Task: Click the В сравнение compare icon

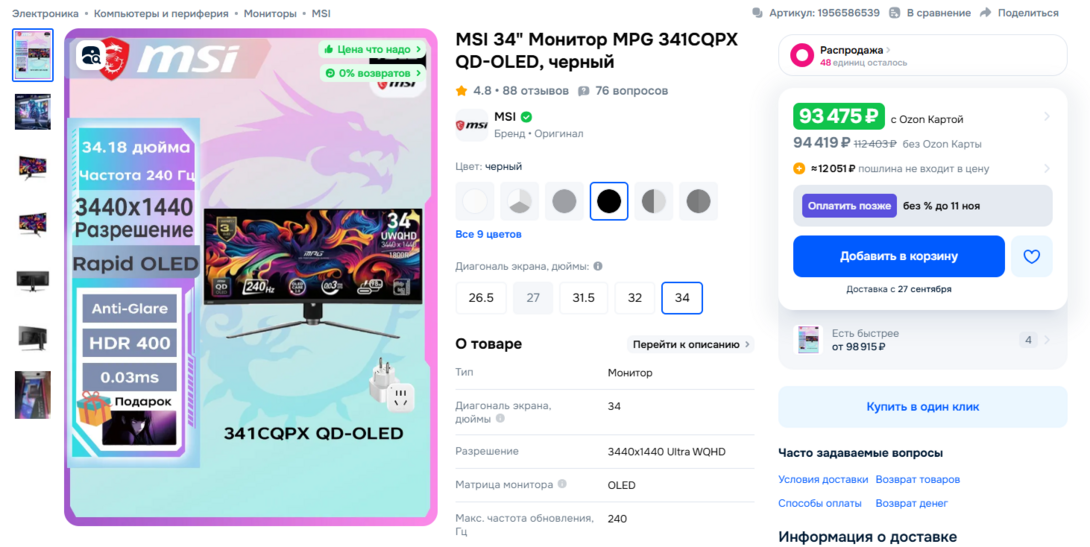Action: [895, 13]
